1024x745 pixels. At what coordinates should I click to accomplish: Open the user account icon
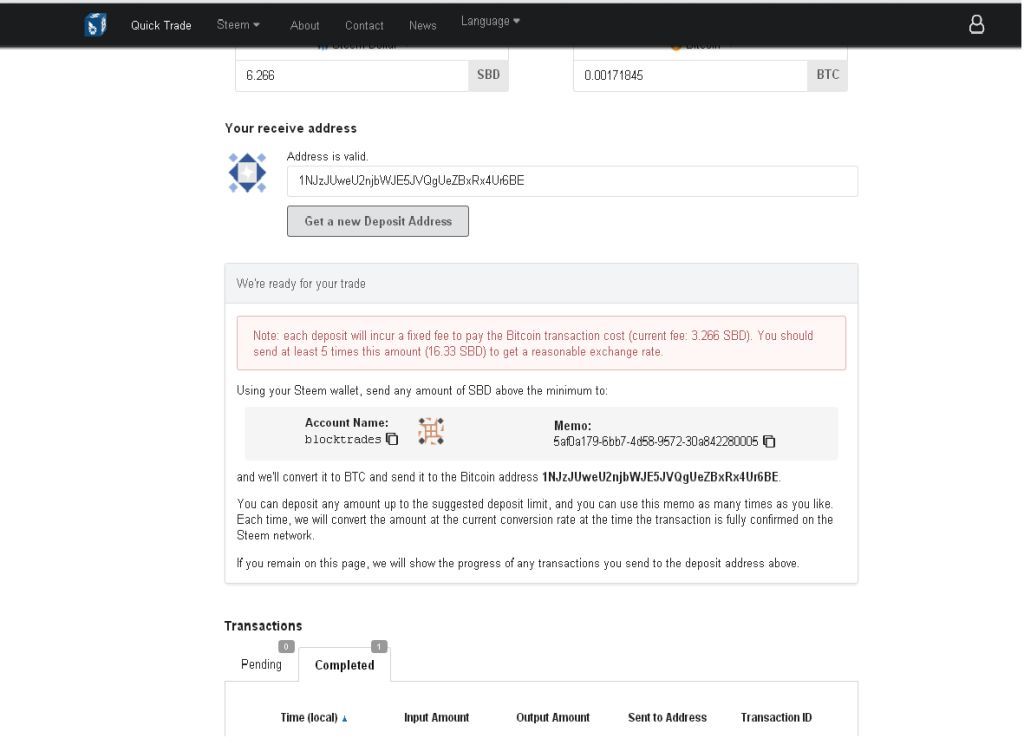click(x=976, y=25)
